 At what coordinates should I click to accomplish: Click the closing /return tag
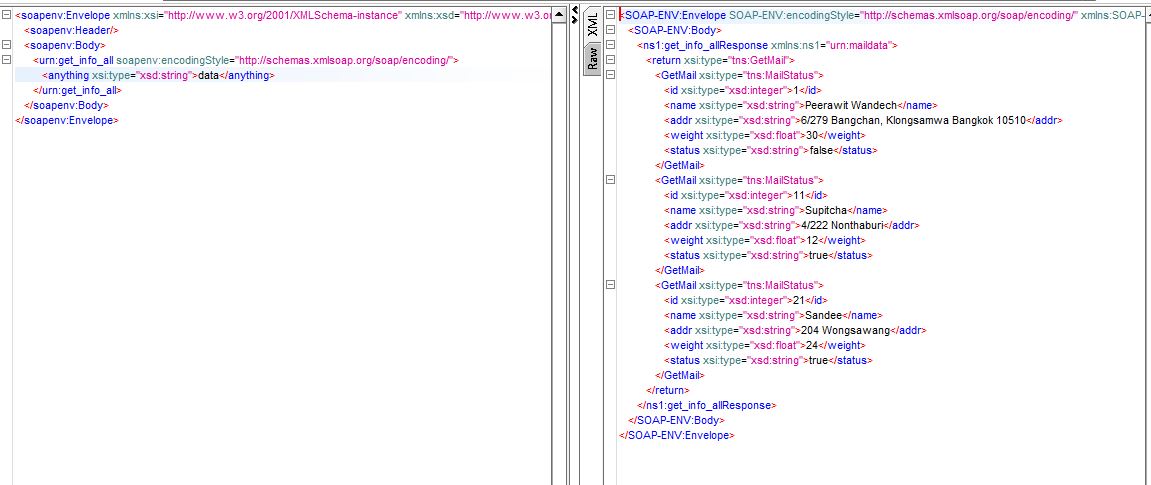667,390
